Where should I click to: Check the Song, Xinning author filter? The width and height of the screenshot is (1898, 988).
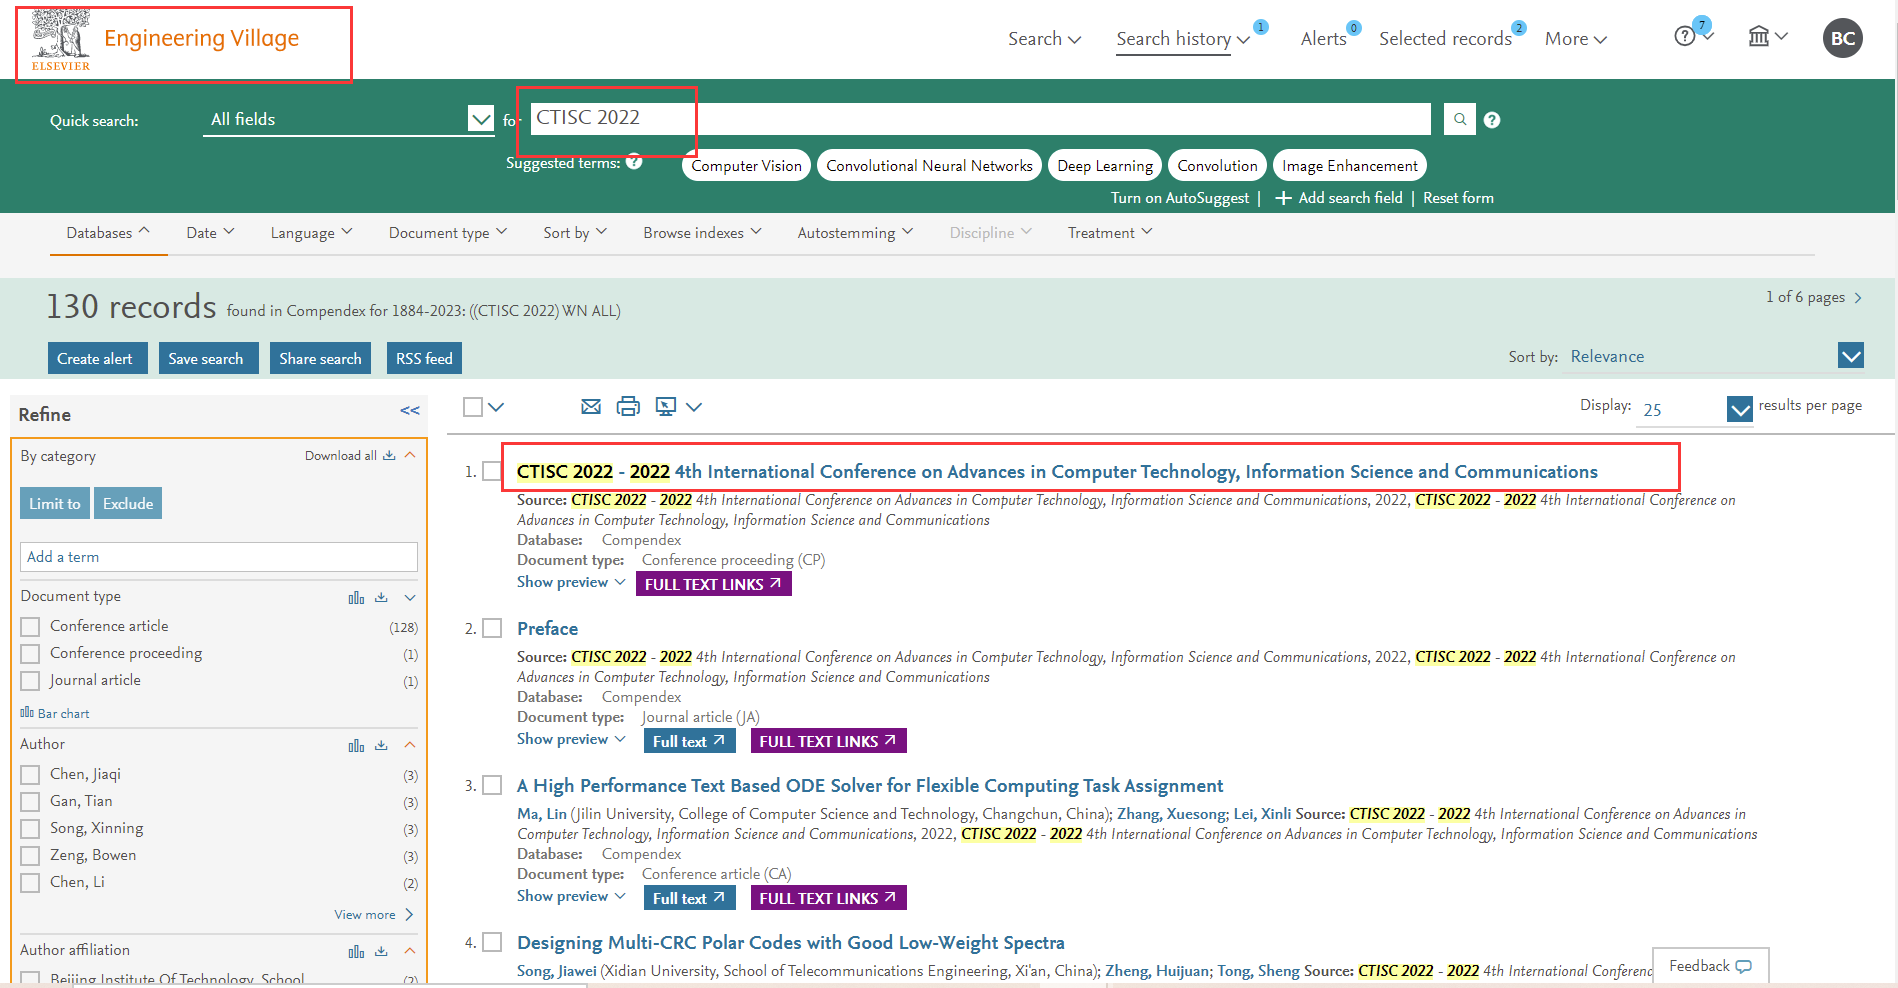(x=30, y=829)
